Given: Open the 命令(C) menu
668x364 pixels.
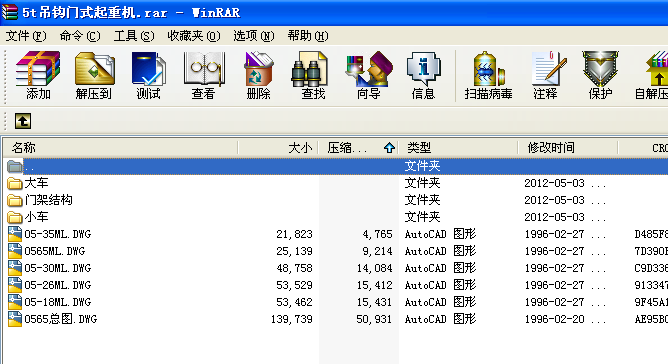Looking at the screenshot, I should (80, 36).
